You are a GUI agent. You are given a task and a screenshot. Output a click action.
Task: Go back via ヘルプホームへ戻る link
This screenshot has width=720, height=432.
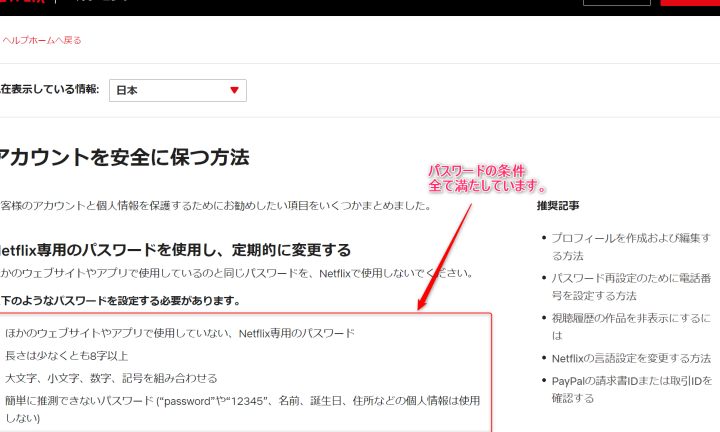41,40
